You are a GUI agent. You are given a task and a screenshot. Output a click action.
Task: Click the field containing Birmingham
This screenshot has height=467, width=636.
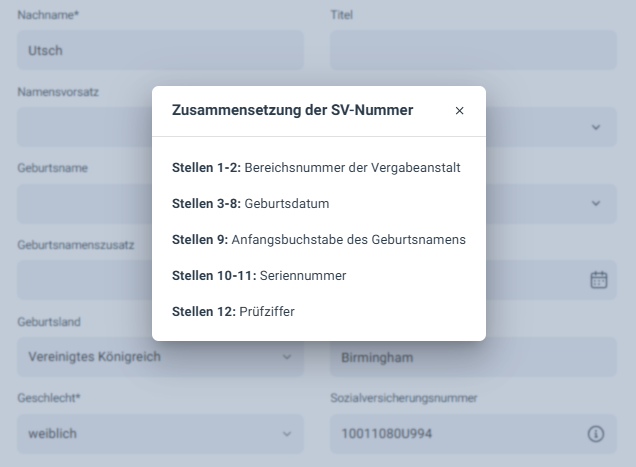pos(473,357)
